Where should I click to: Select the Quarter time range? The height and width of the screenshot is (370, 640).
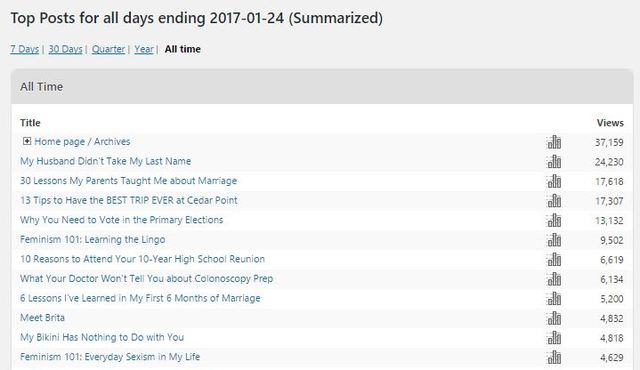point(108,49)
